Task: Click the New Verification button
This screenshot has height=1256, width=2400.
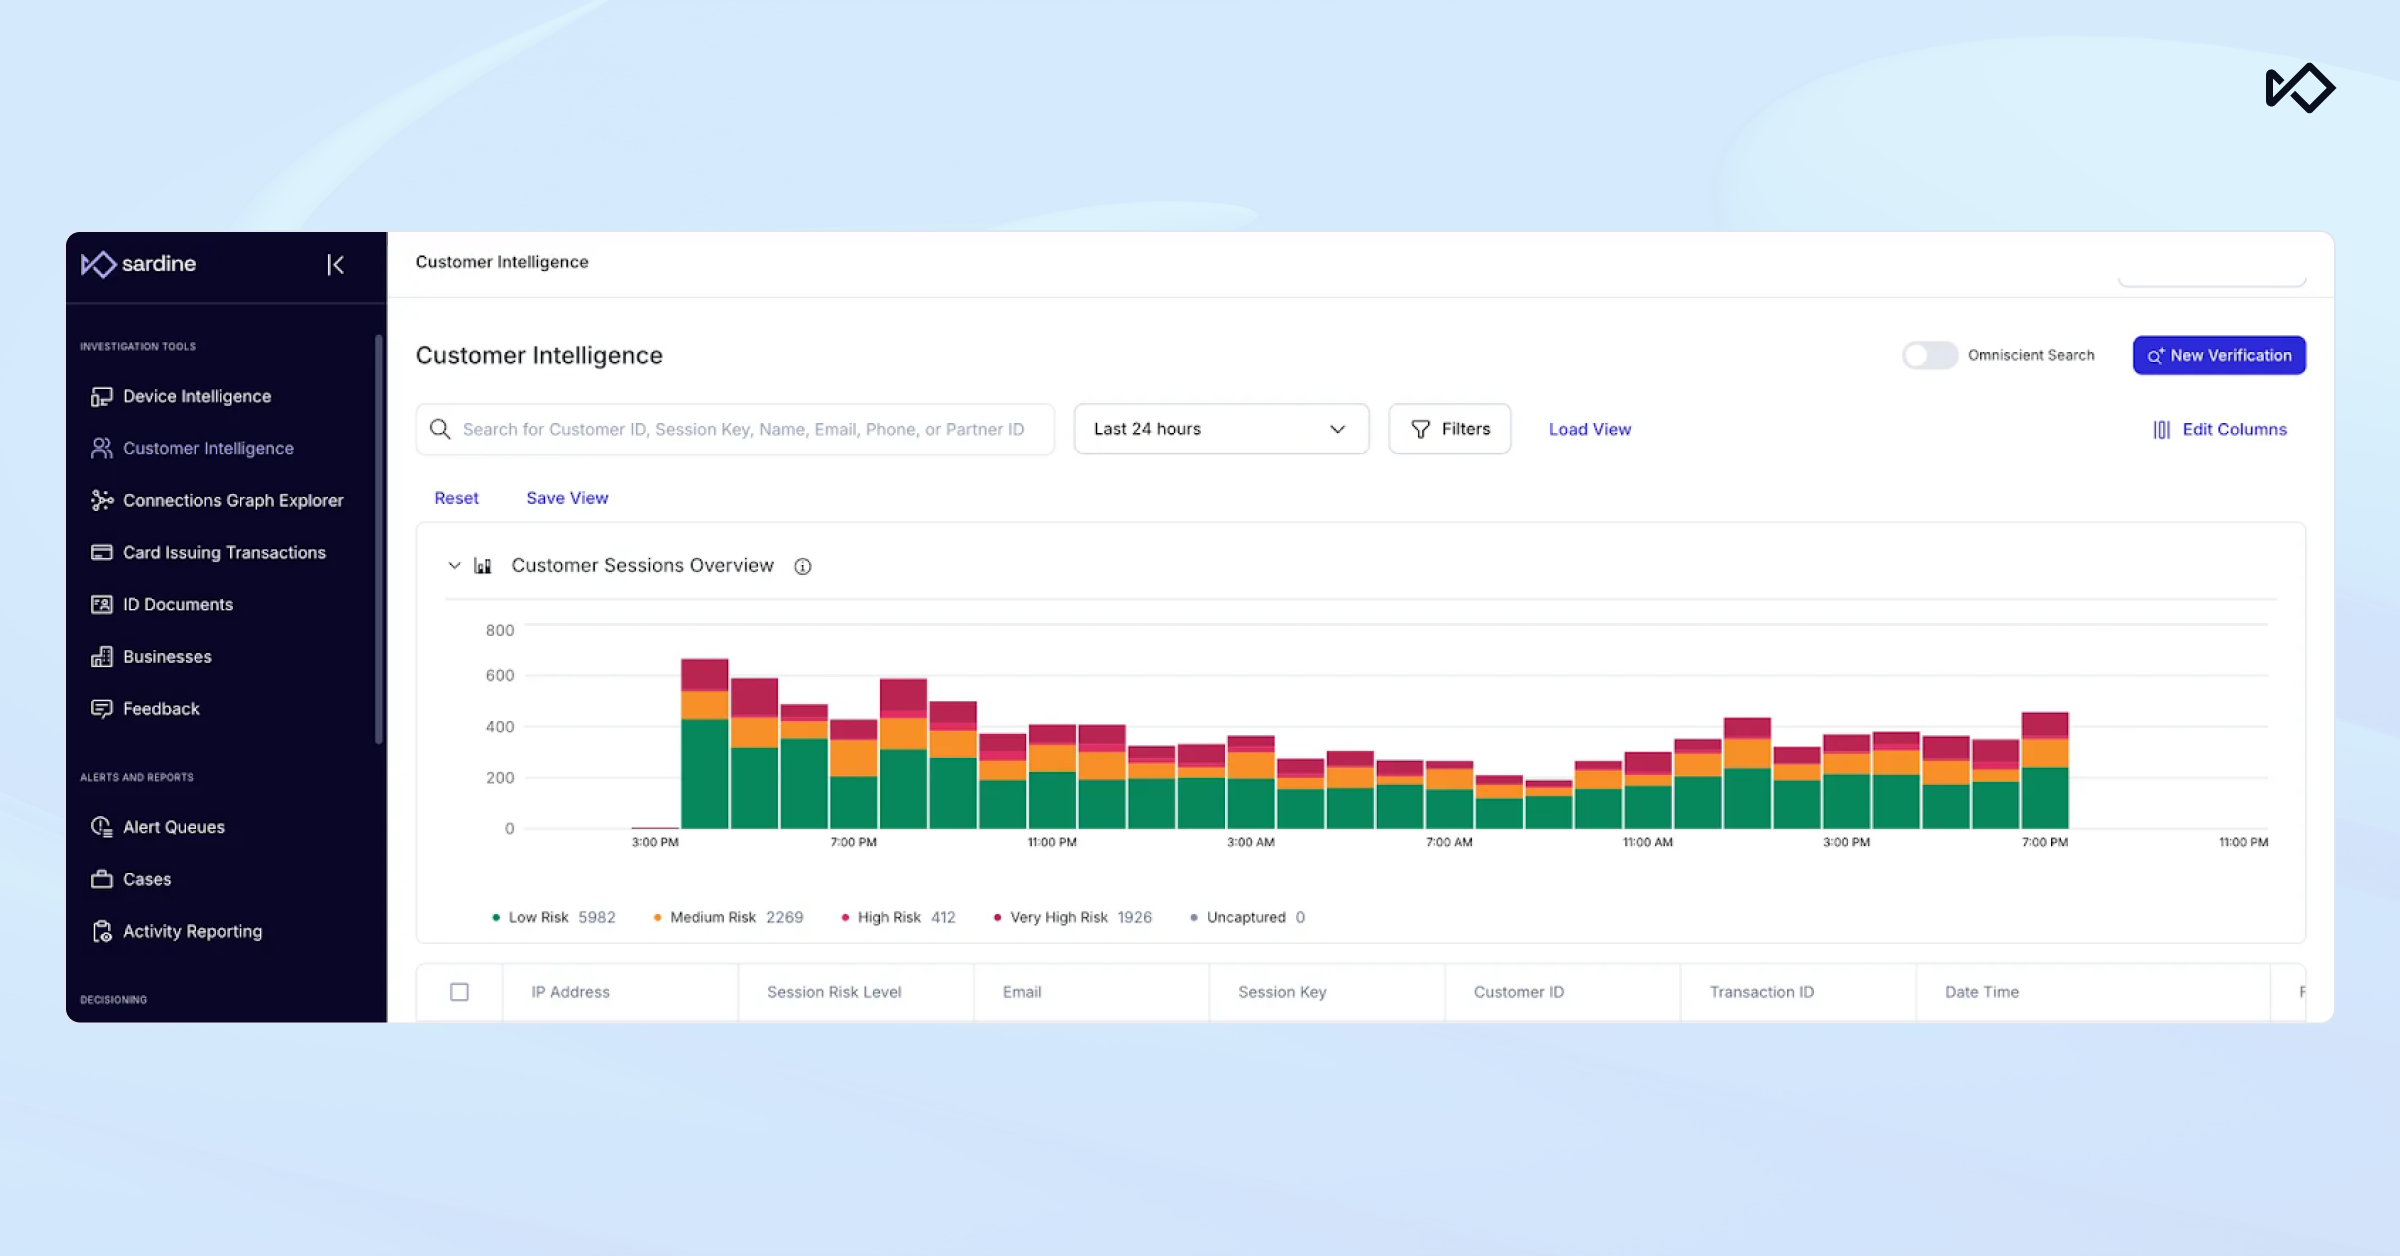Action: [x=2218, y=355]
